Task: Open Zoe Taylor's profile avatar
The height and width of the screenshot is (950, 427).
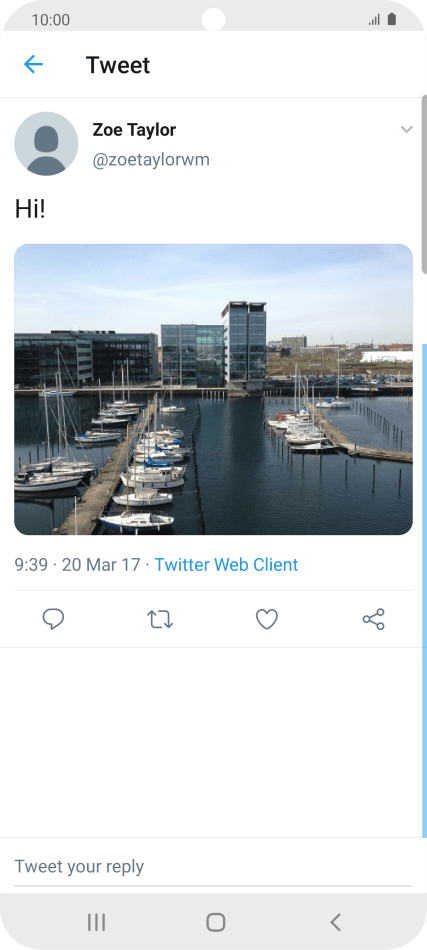Action: [x=46, y=144]
